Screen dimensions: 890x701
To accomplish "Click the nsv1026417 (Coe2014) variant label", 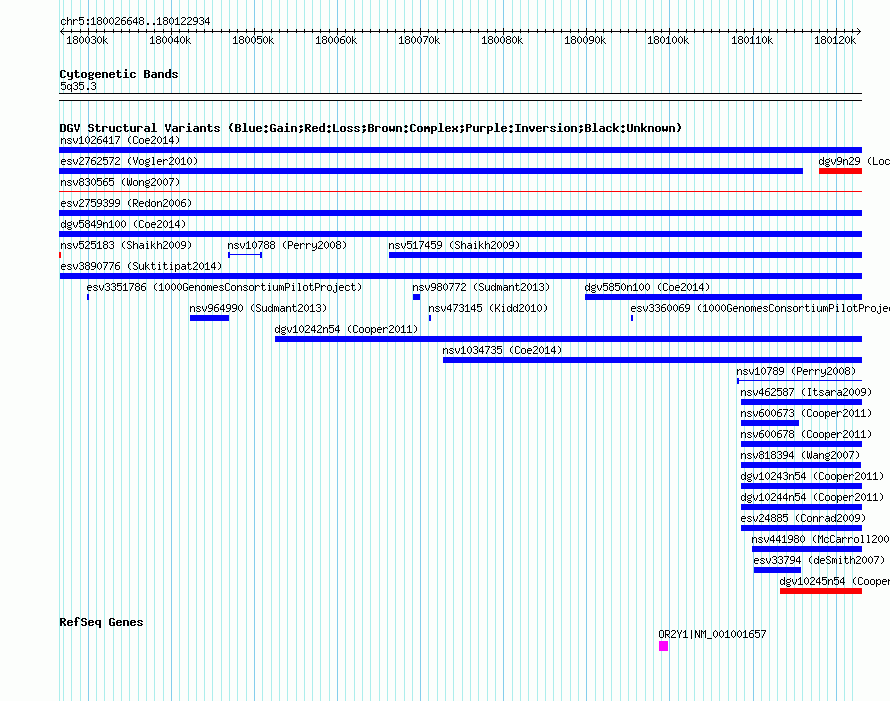I will click(120, 140).
